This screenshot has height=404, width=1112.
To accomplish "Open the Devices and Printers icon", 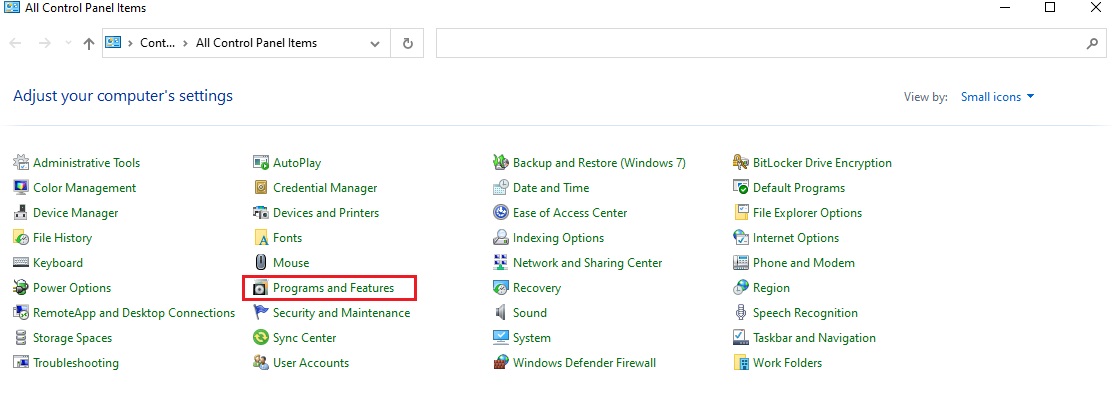I will 261,213.
